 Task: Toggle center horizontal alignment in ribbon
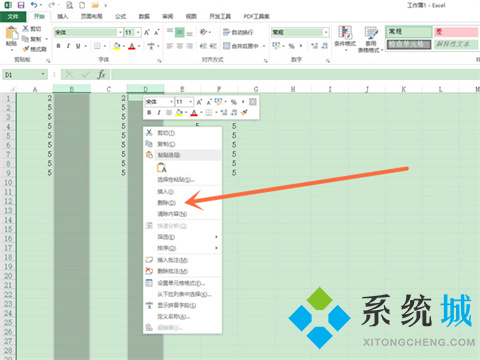click(x=180, y=46)
